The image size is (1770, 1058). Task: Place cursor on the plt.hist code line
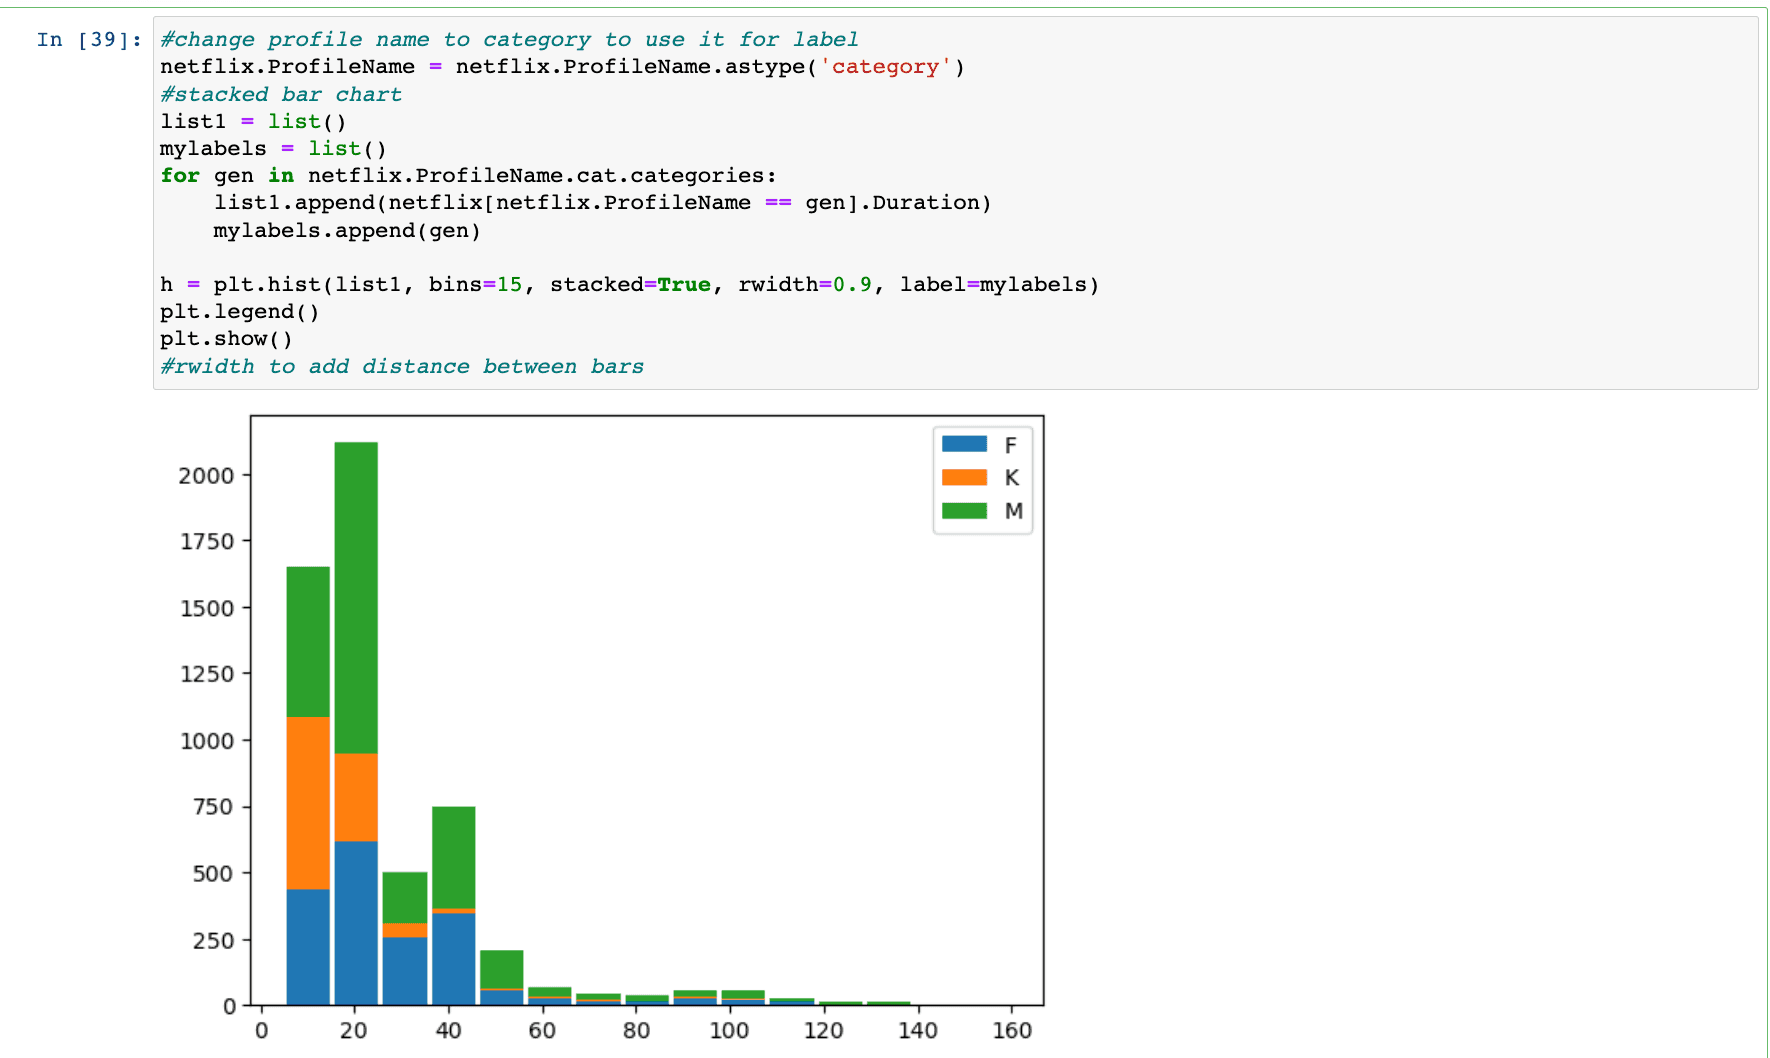[x=629, y=285]
